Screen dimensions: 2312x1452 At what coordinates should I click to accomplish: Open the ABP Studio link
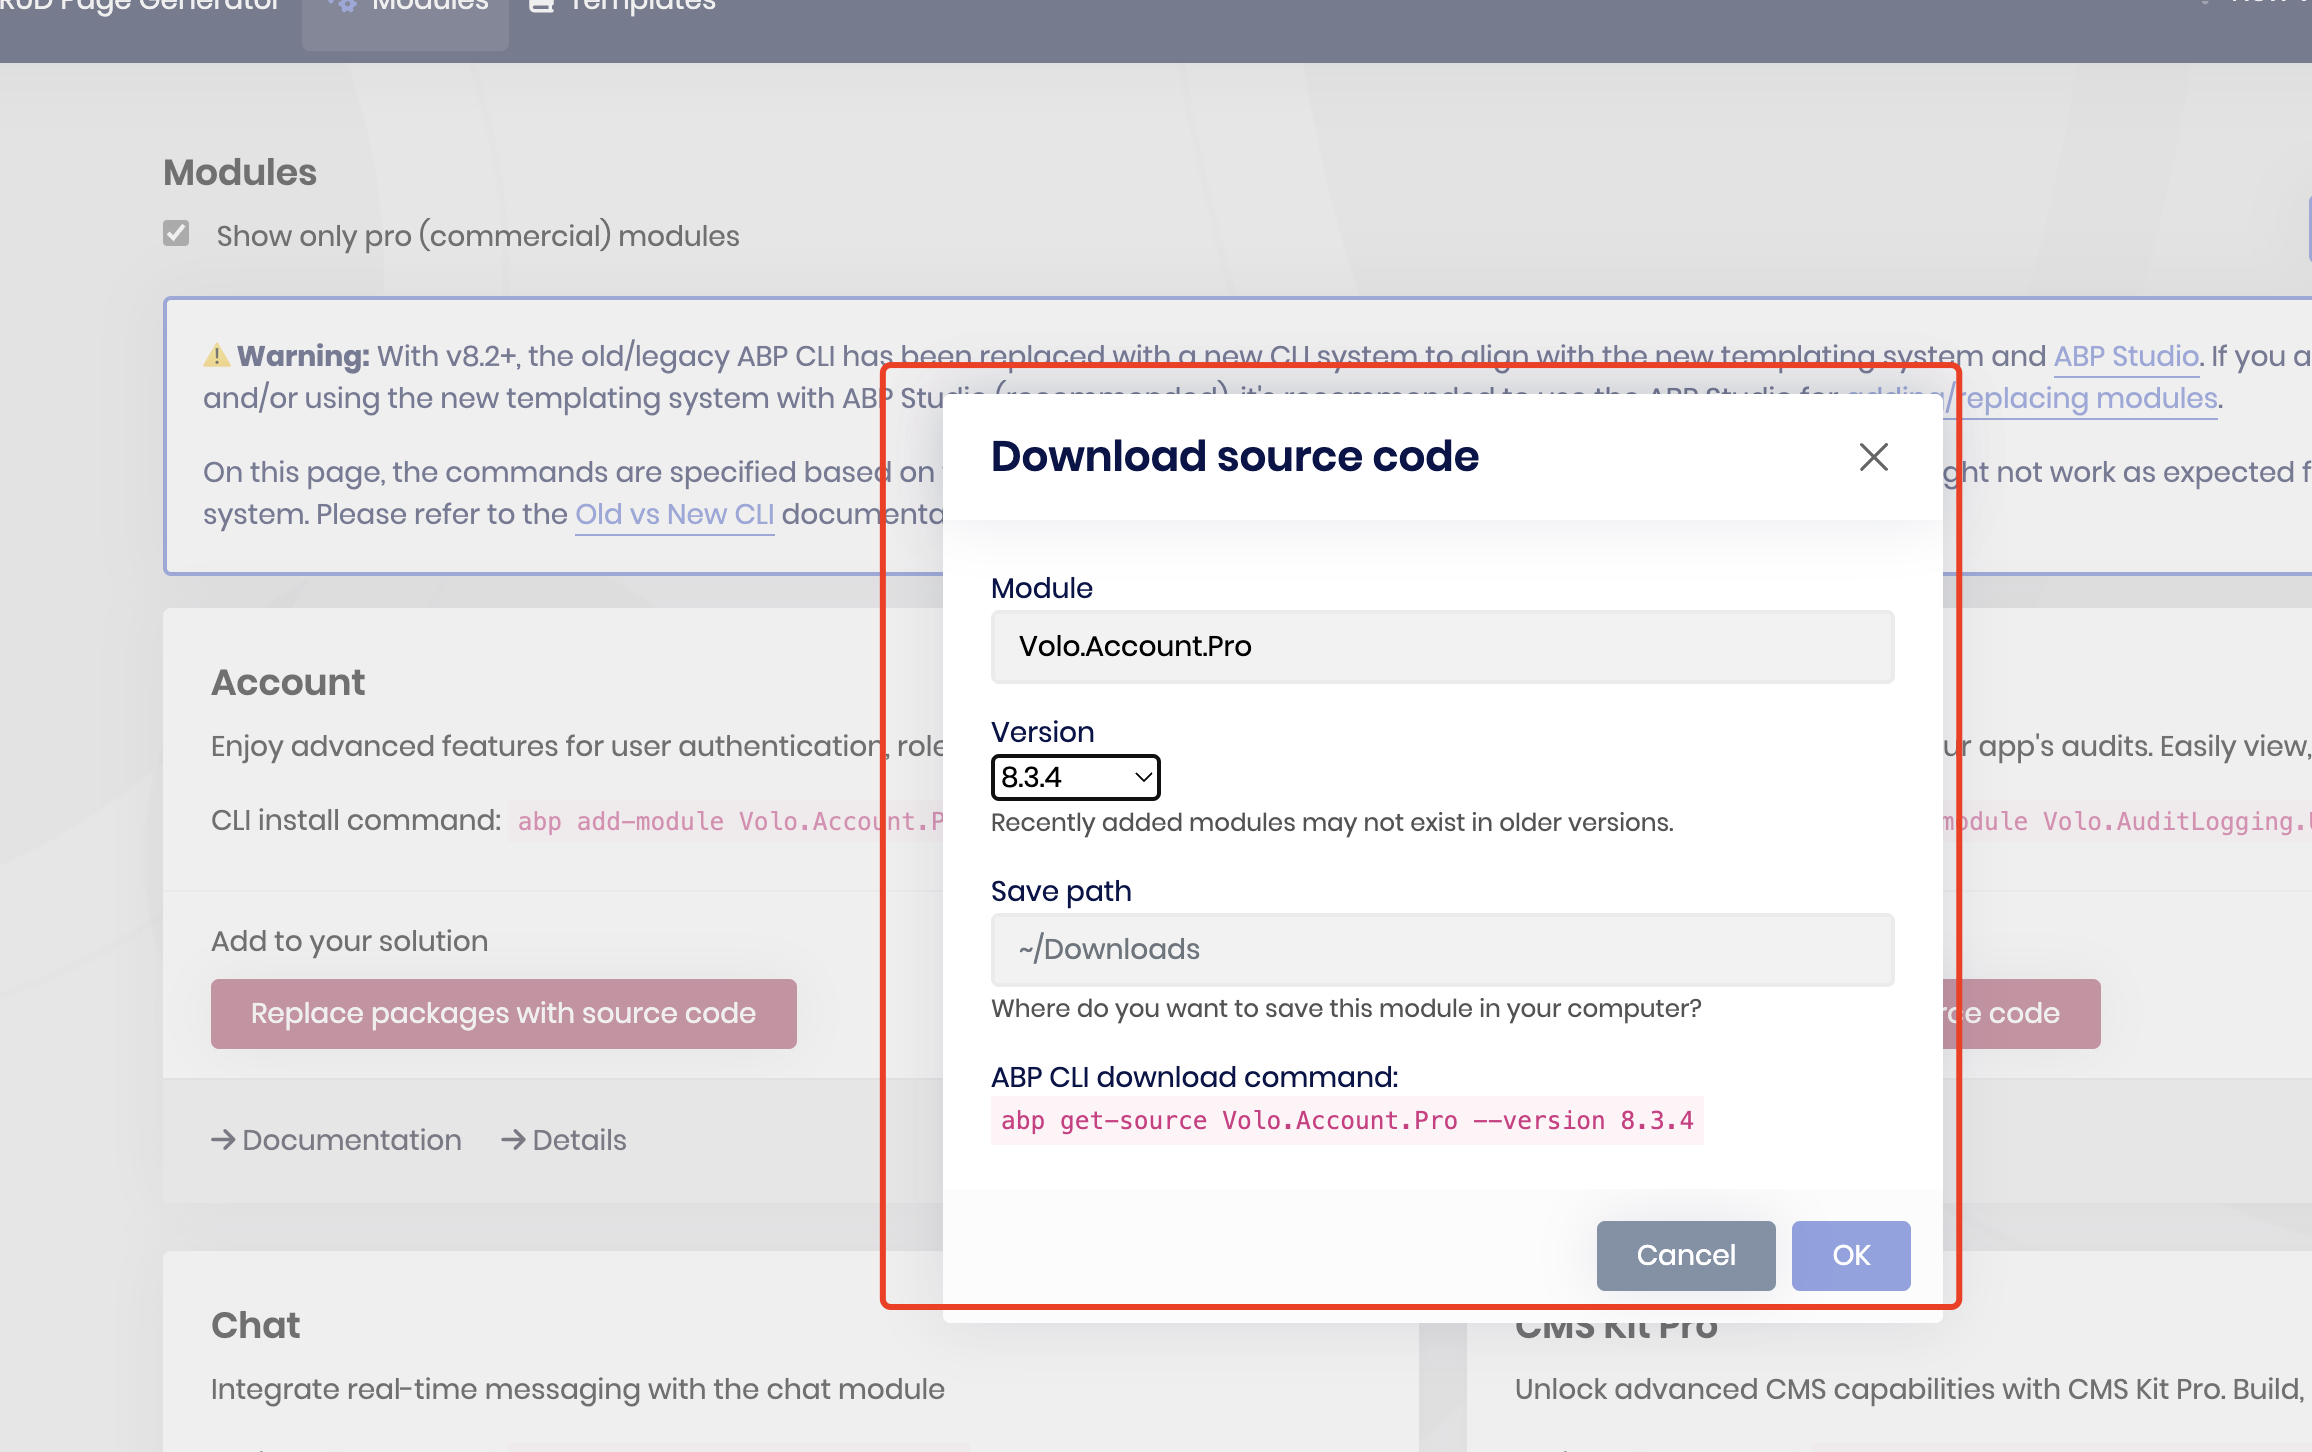point(2125,356)
